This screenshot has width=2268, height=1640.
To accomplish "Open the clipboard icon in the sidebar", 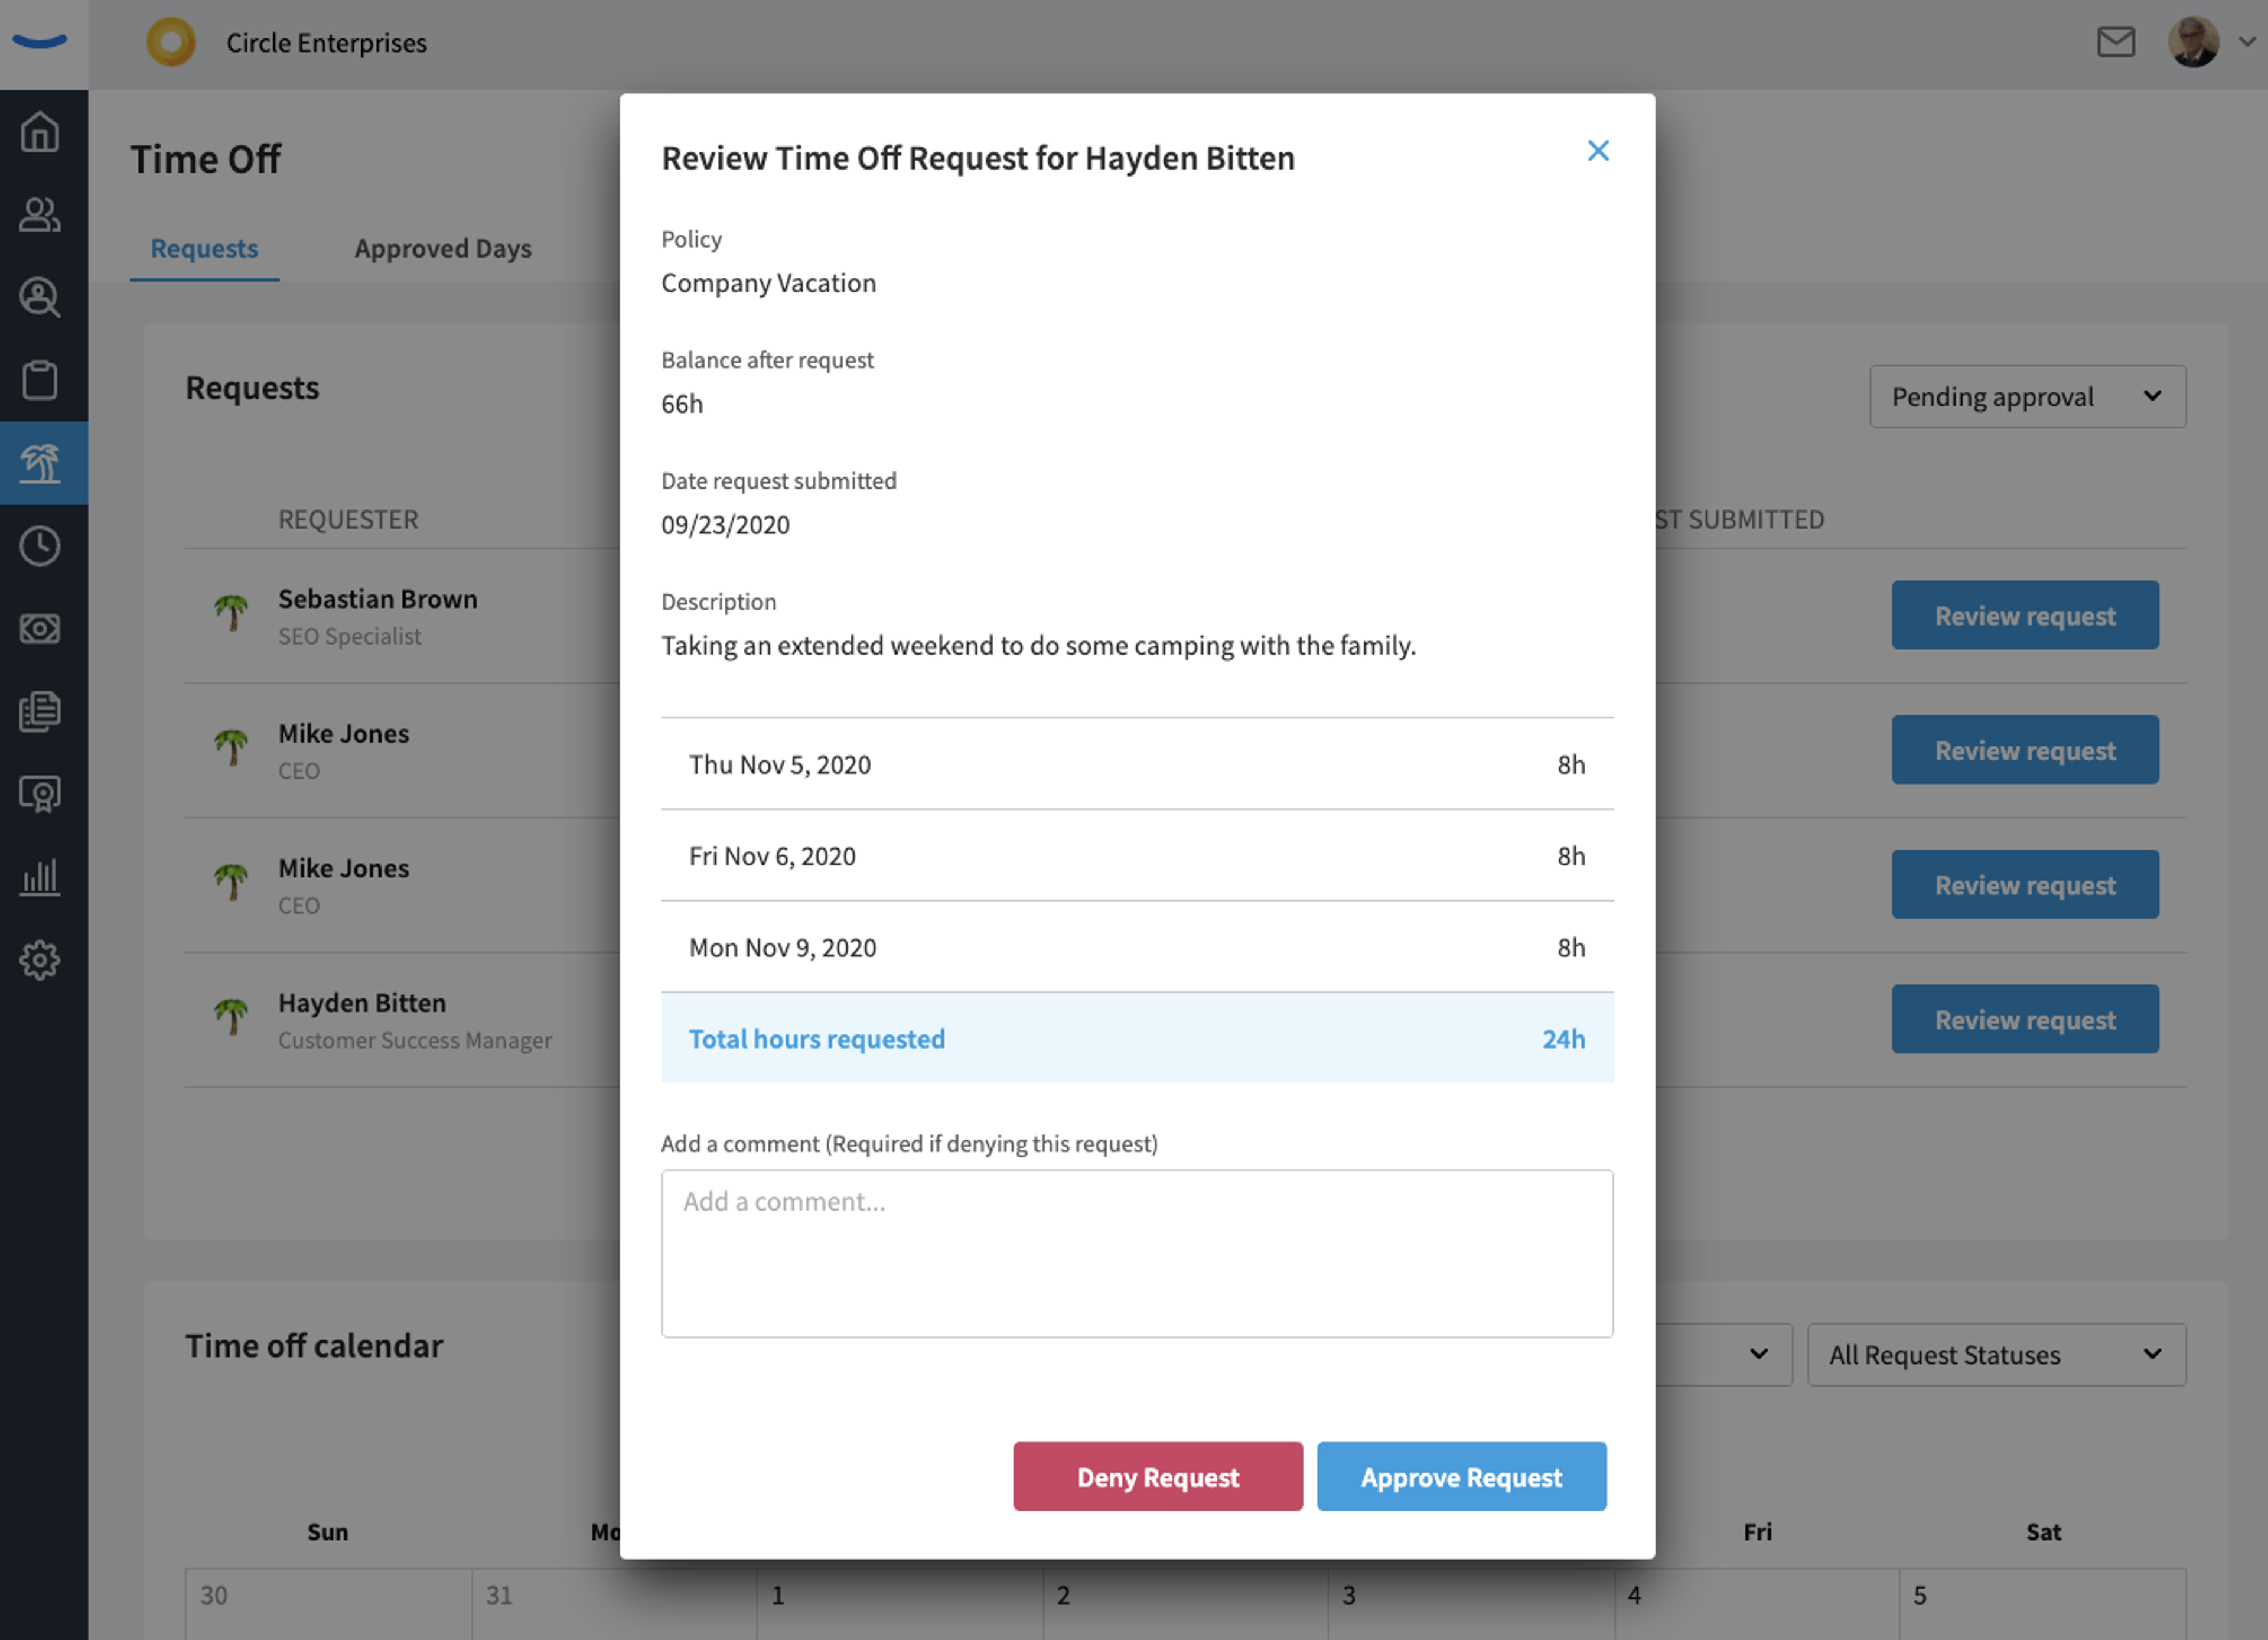I will tap(40, 380).
